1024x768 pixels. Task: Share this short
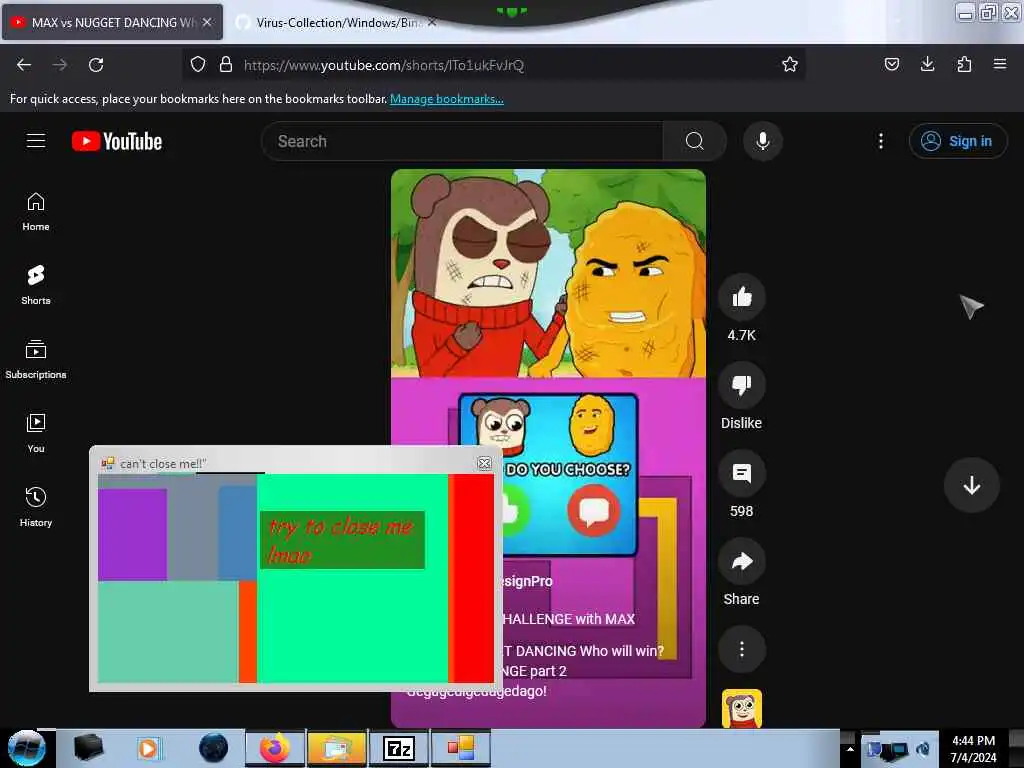741,561
